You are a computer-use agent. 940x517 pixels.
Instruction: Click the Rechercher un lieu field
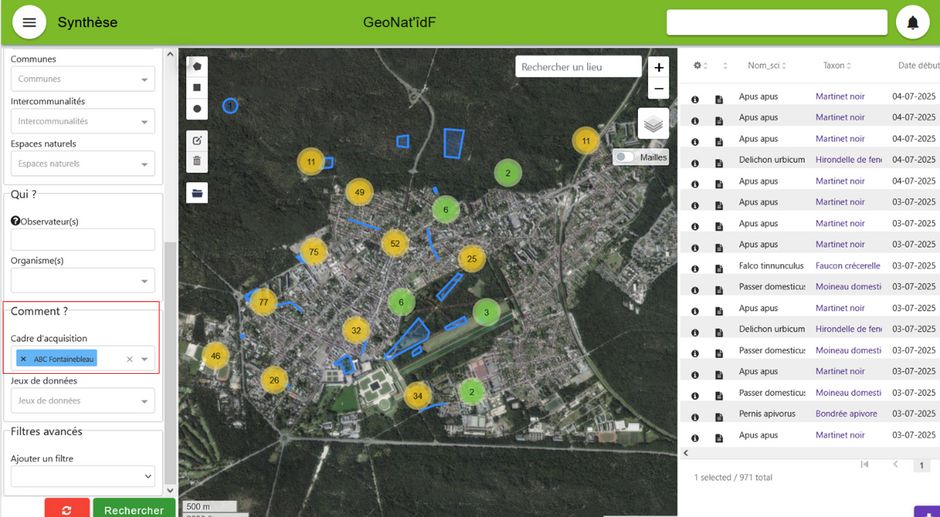[x=578, y=67]
